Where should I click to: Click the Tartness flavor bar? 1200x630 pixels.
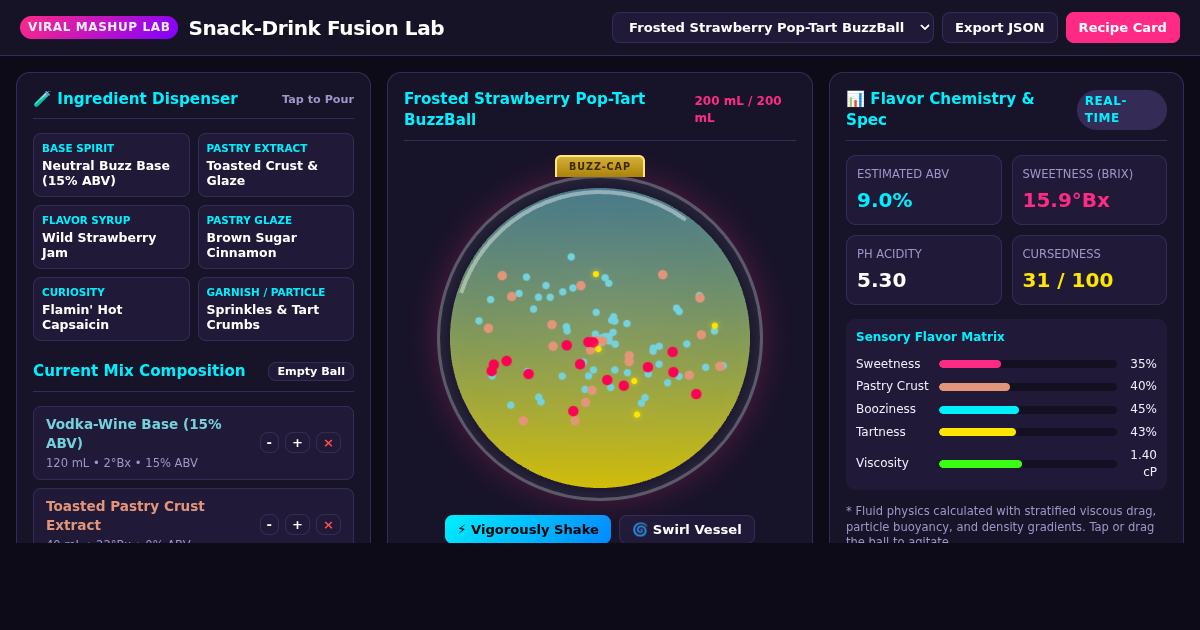1028,432
